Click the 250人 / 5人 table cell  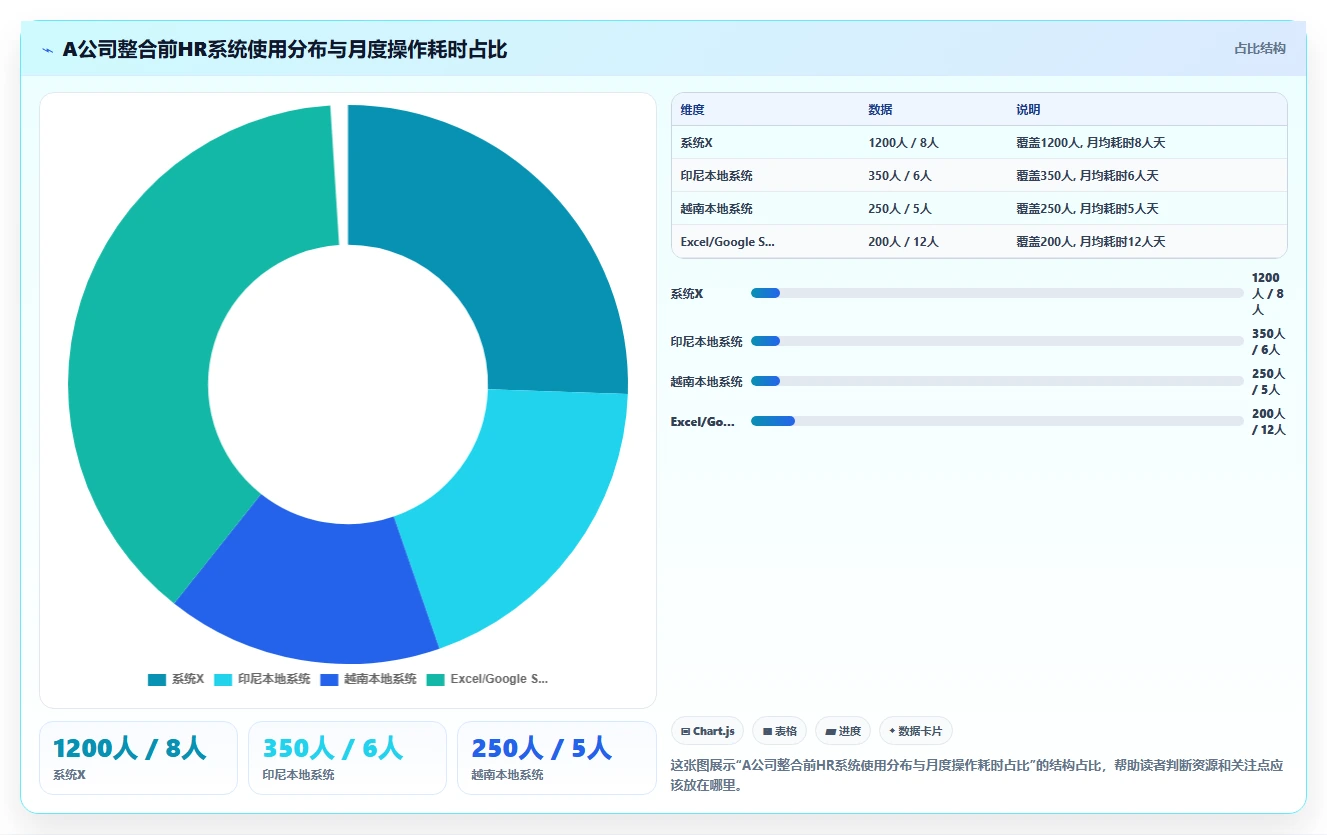[934, 209]
